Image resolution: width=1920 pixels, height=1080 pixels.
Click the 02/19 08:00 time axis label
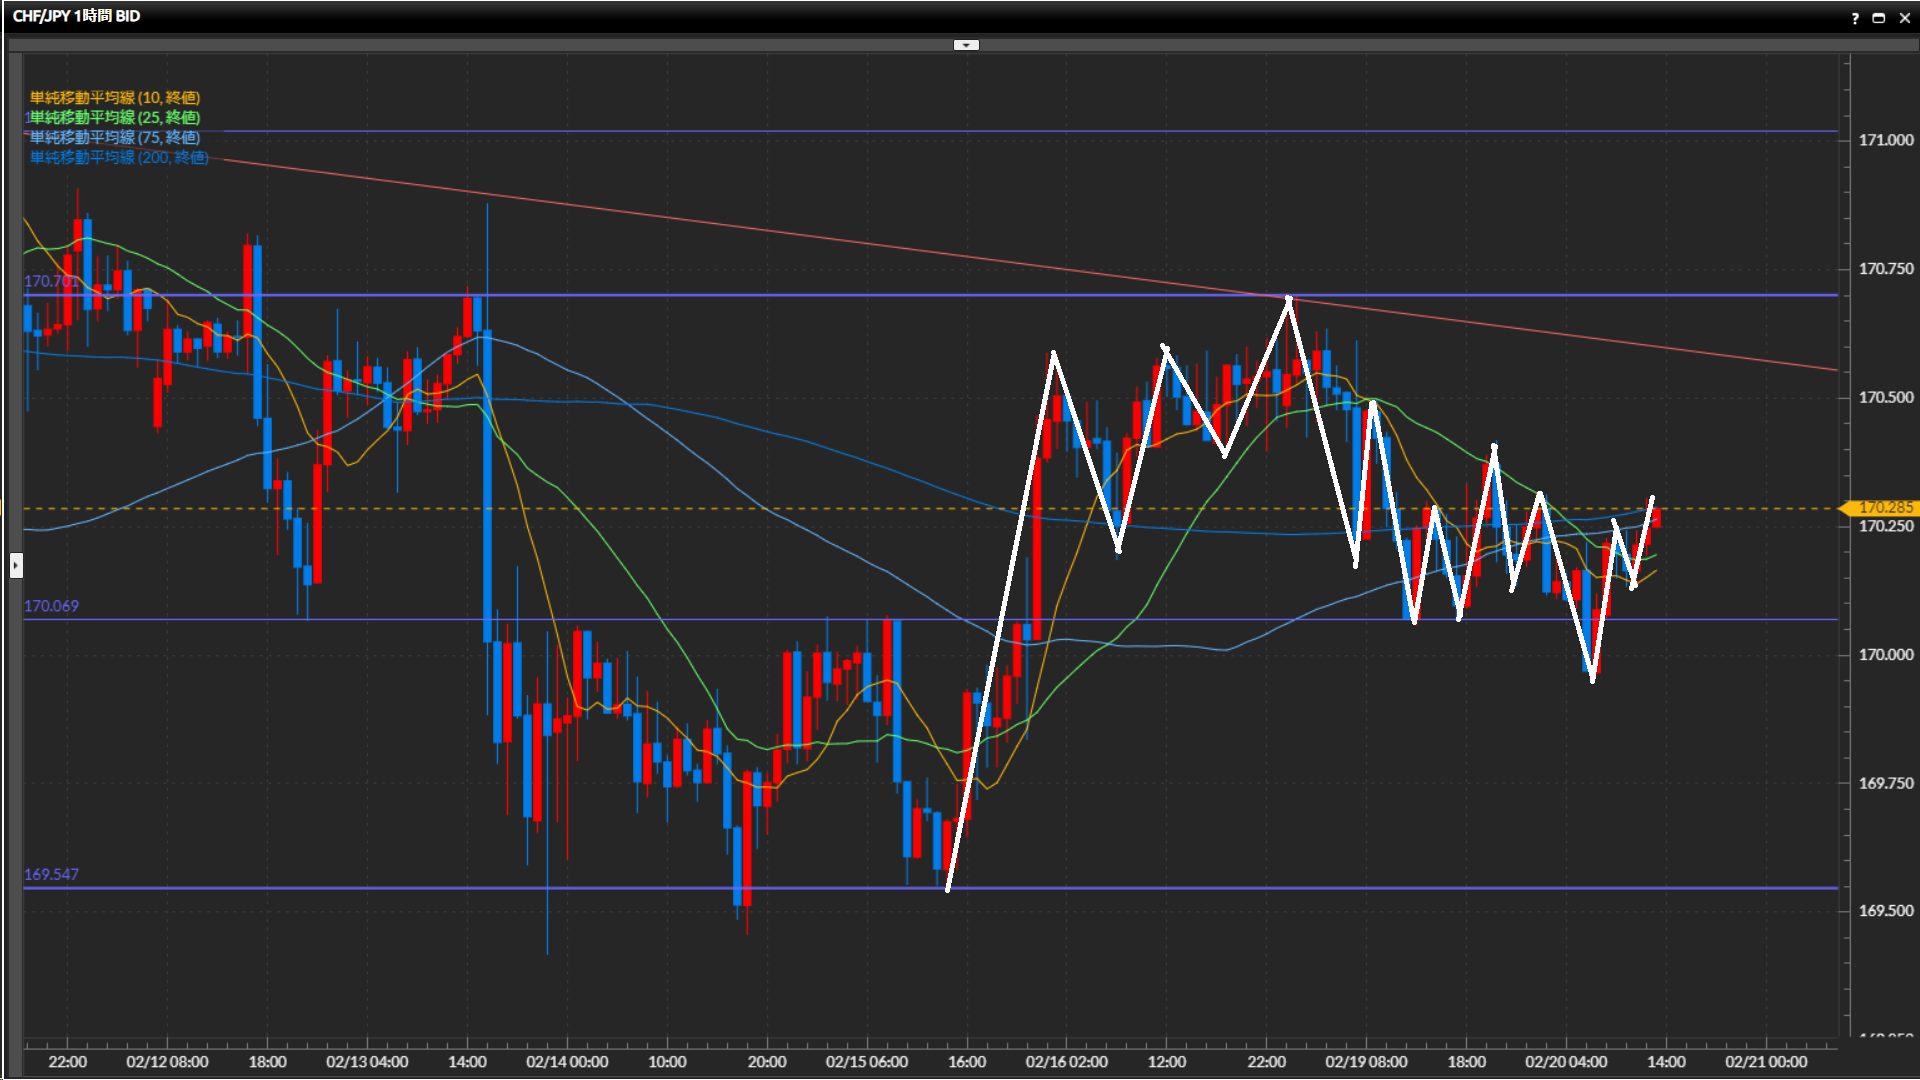[x=1366, y=1062]
